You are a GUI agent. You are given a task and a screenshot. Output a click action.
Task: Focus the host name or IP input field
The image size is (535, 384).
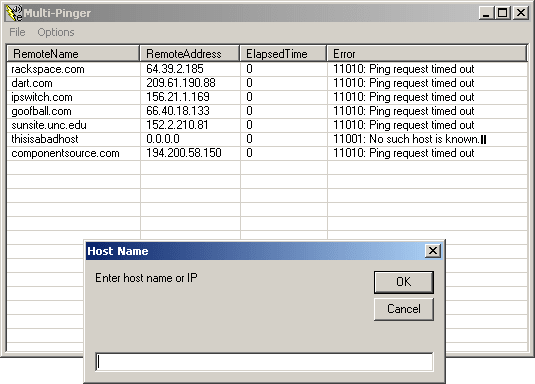[264, 362]
